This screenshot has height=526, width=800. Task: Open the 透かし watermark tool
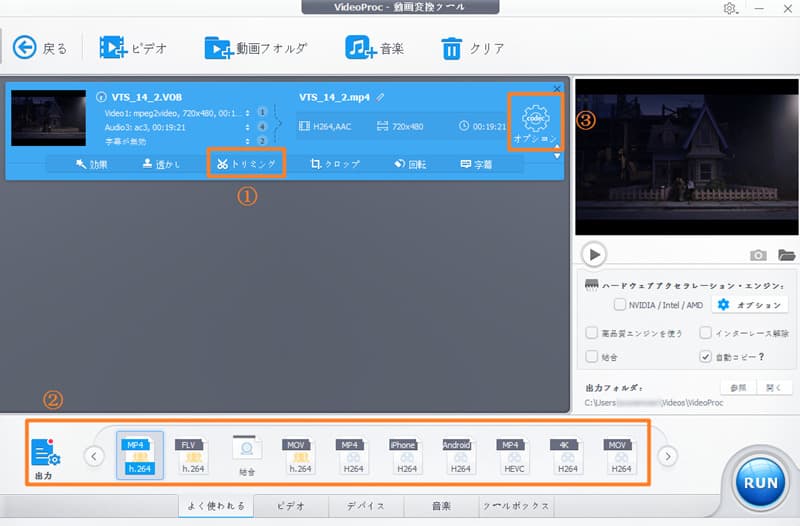pyautogui.click(x=161, y=164)
